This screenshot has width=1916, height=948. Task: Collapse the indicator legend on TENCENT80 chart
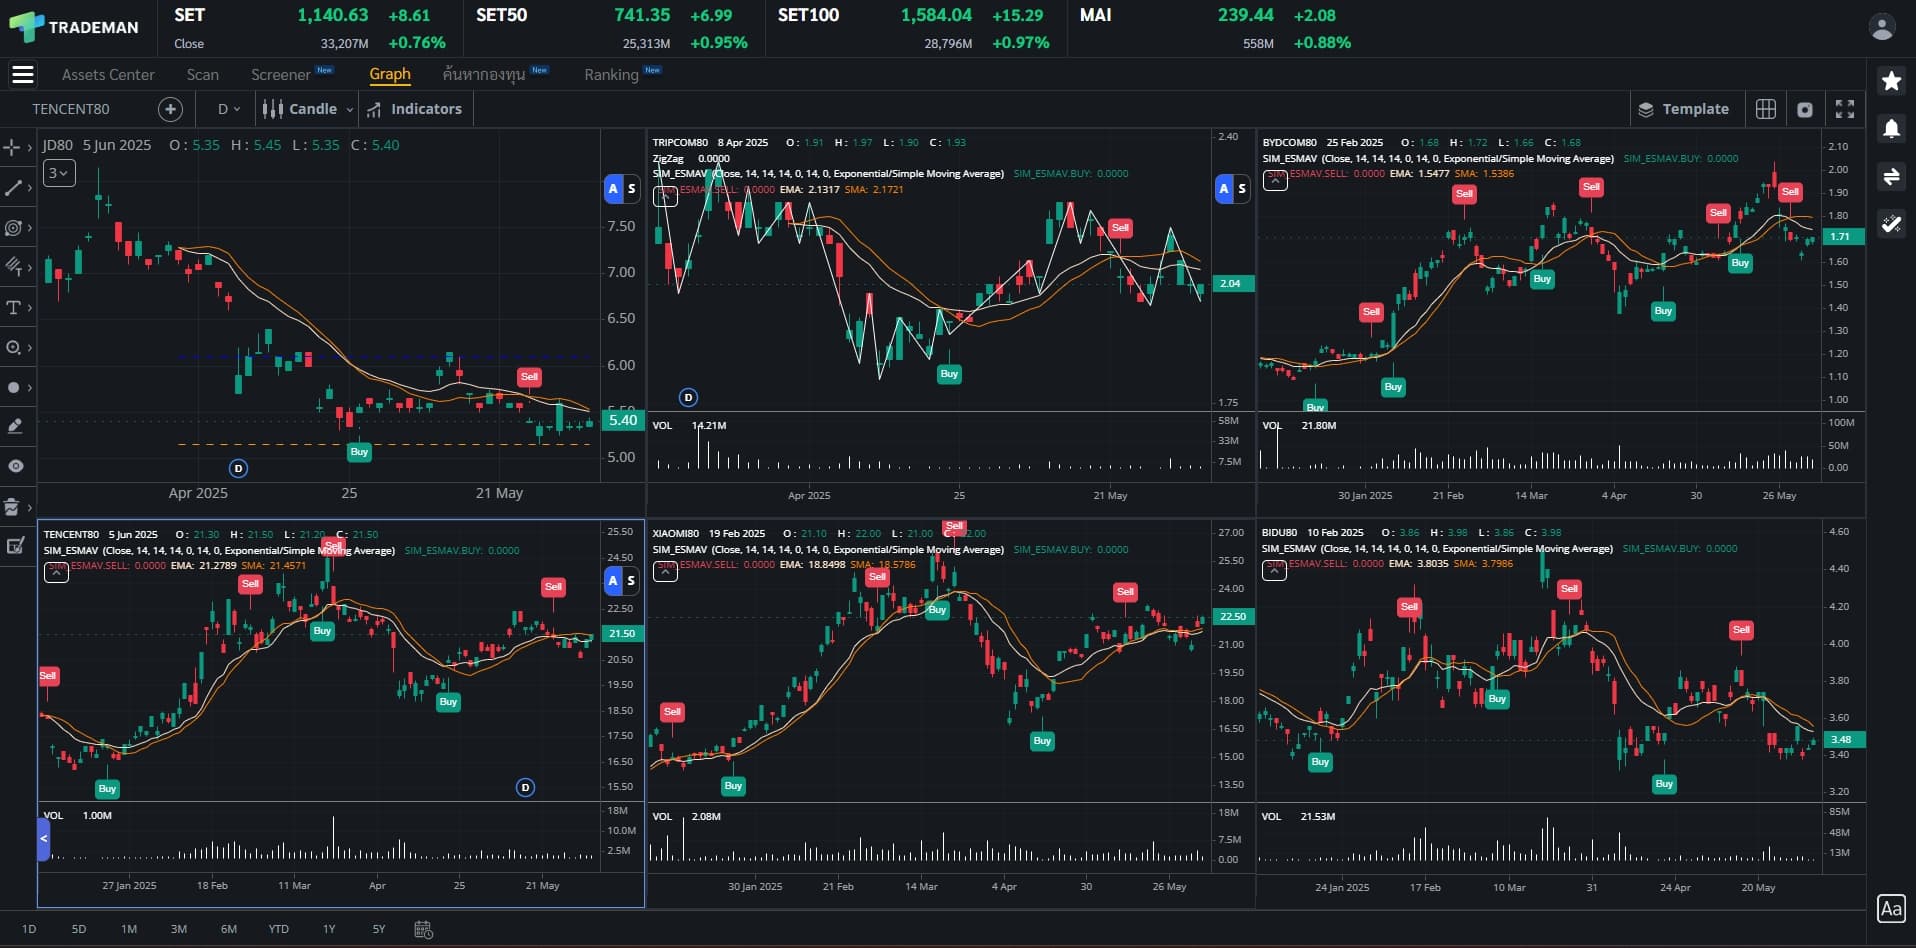click(x=56, y=573)
